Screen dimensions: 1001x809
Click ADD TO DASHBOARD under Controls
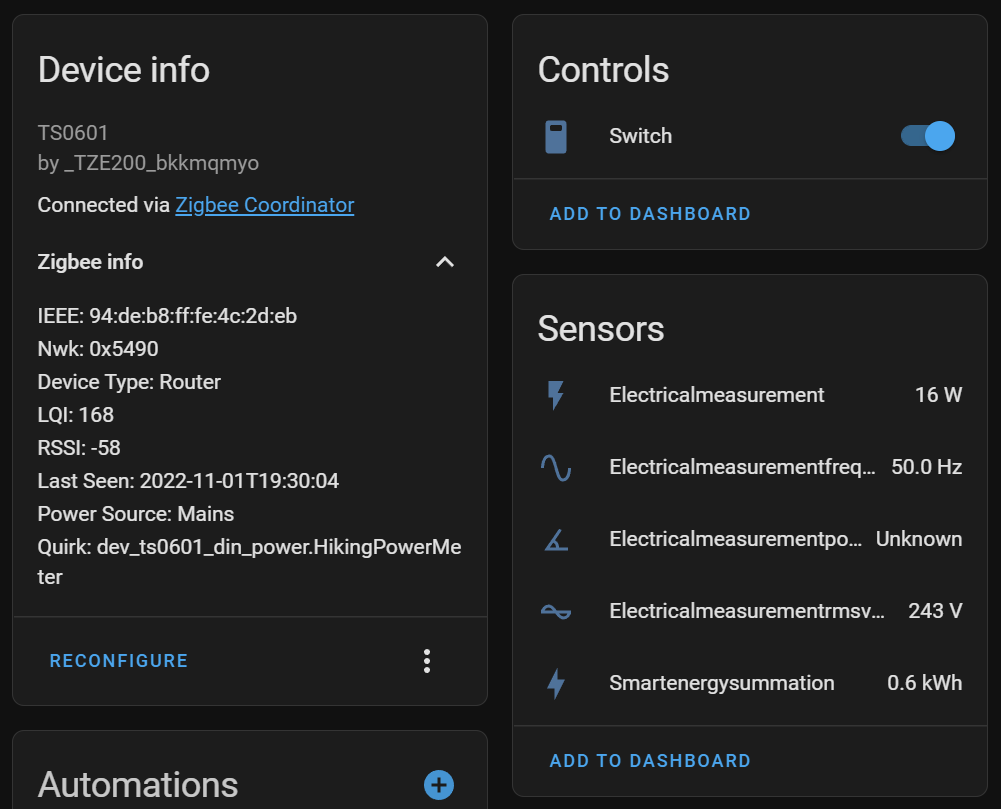click(650, 213)
